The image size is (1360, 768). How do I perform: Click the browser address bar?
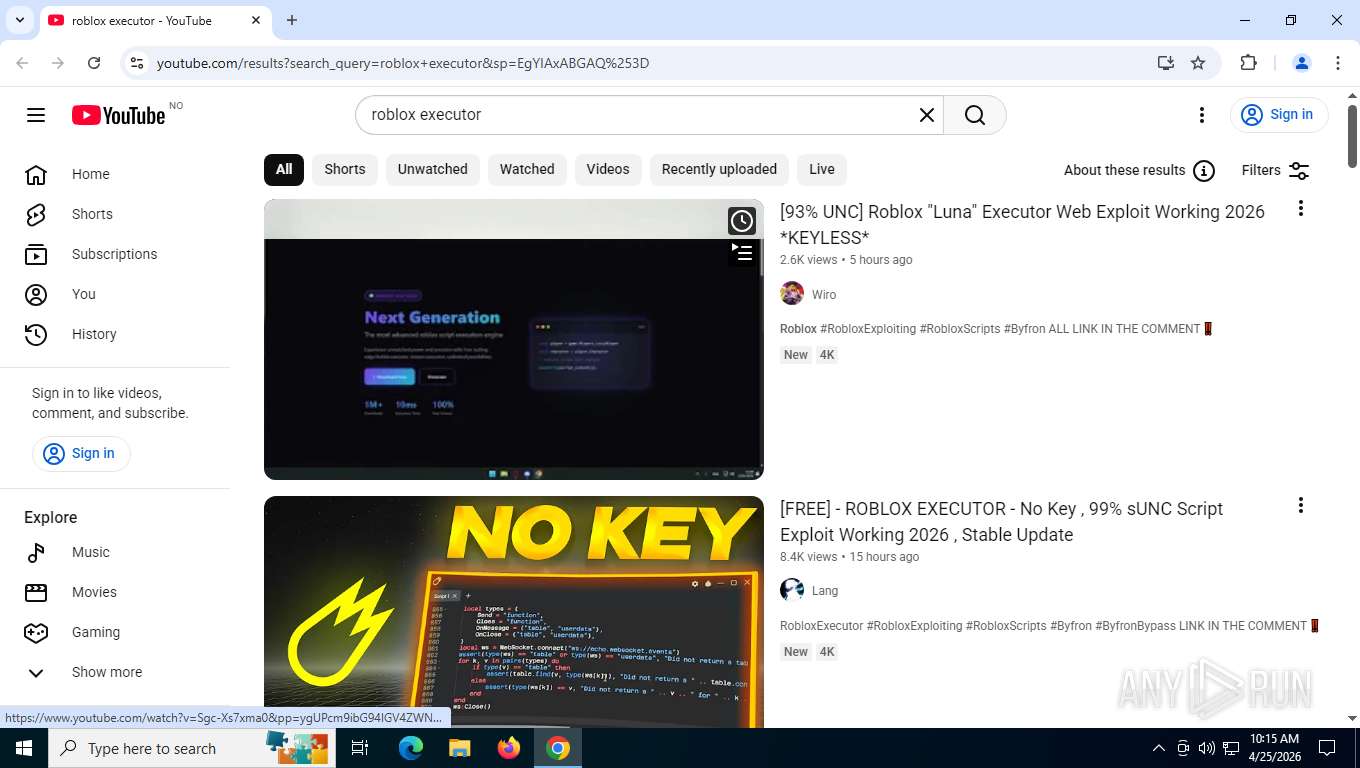(x=650, y=63)
